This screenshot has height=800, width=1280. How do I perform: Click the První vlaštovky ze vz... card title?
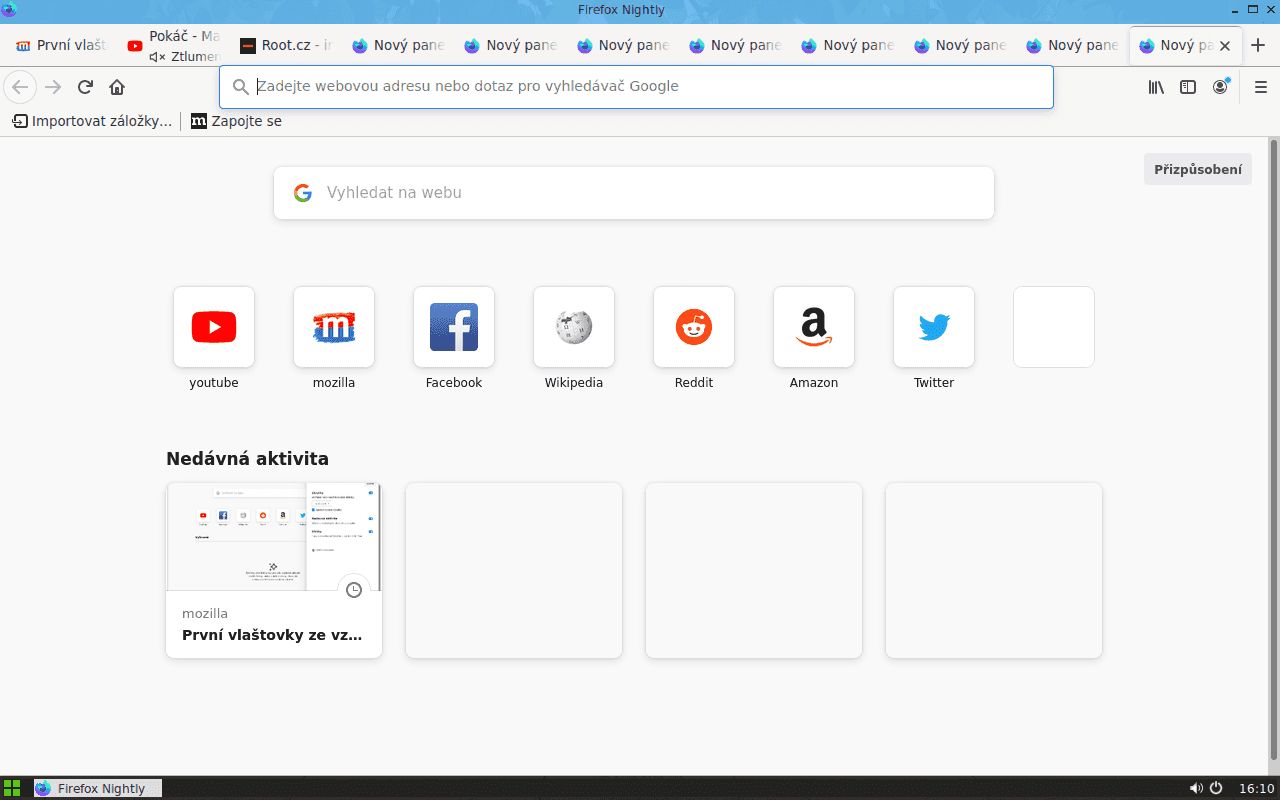click(x=272, y=635)
